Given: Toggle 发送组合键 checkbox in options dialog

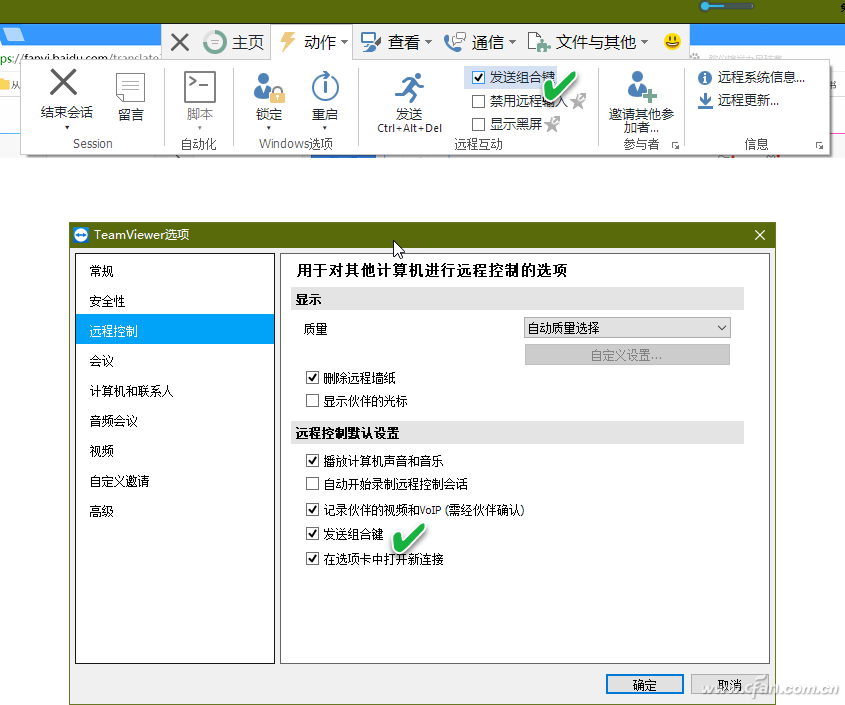Looking at the screenshot, I should pos(312,534).
